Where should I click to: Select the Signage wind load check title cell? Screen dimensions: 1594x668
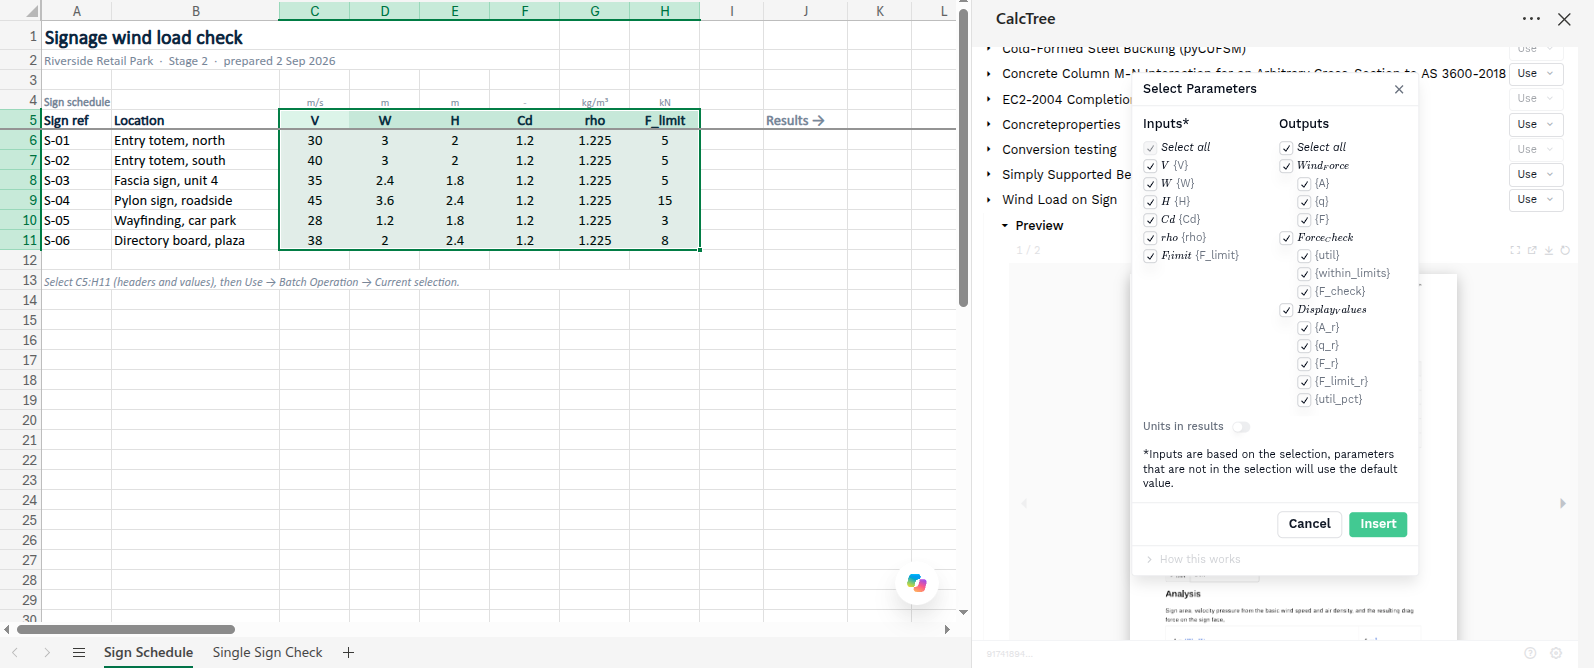143,37
